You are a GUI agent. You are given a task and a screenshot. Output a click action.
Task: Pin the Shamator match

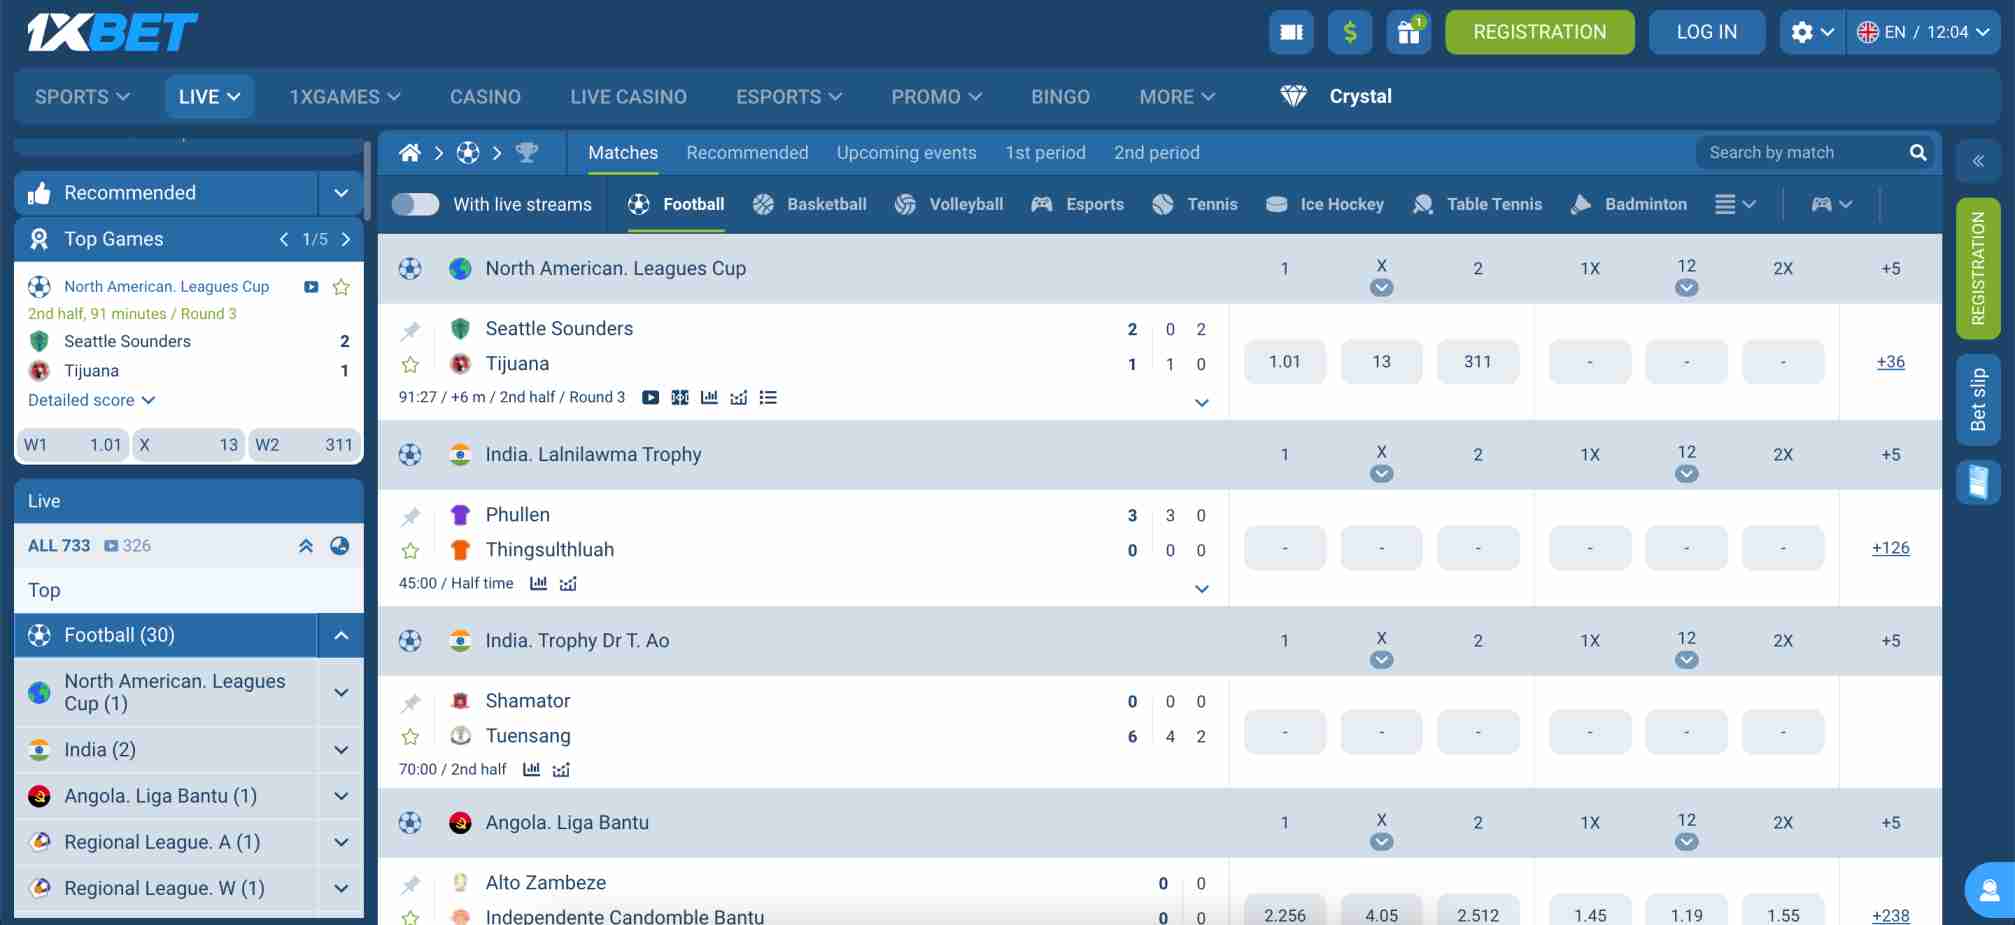[x=411, y=702]
